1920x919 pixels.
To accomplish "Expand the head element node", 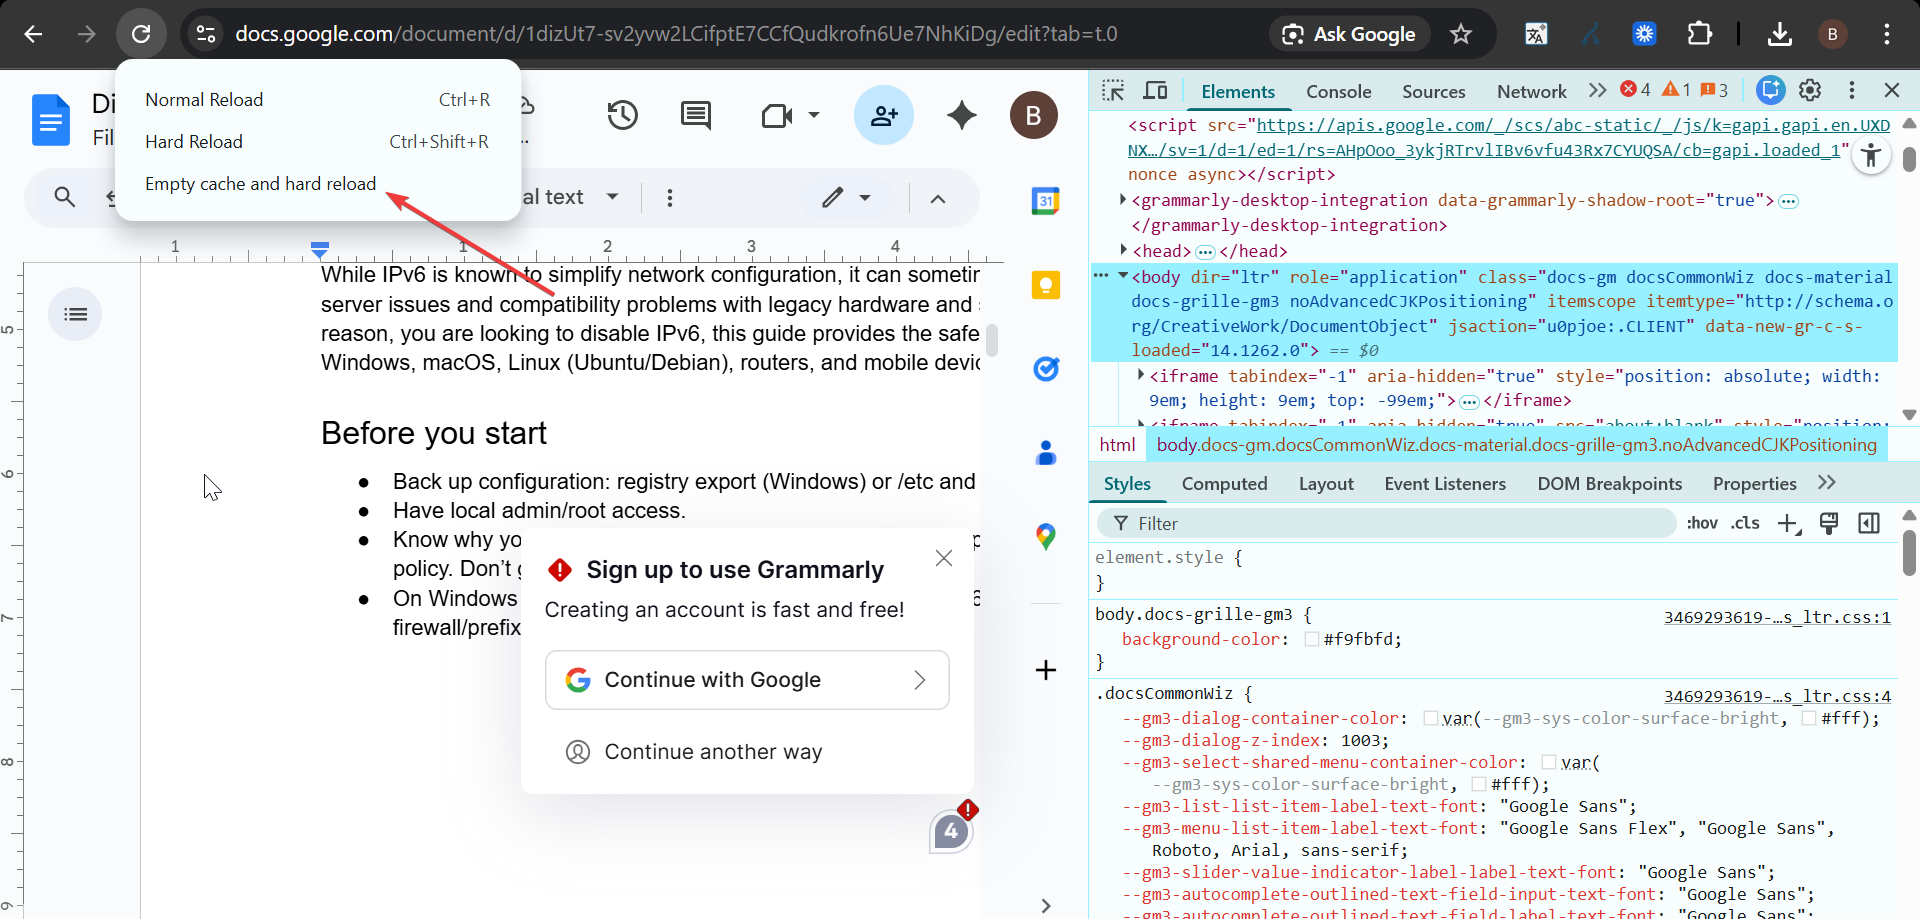I will click(1123, 250).
